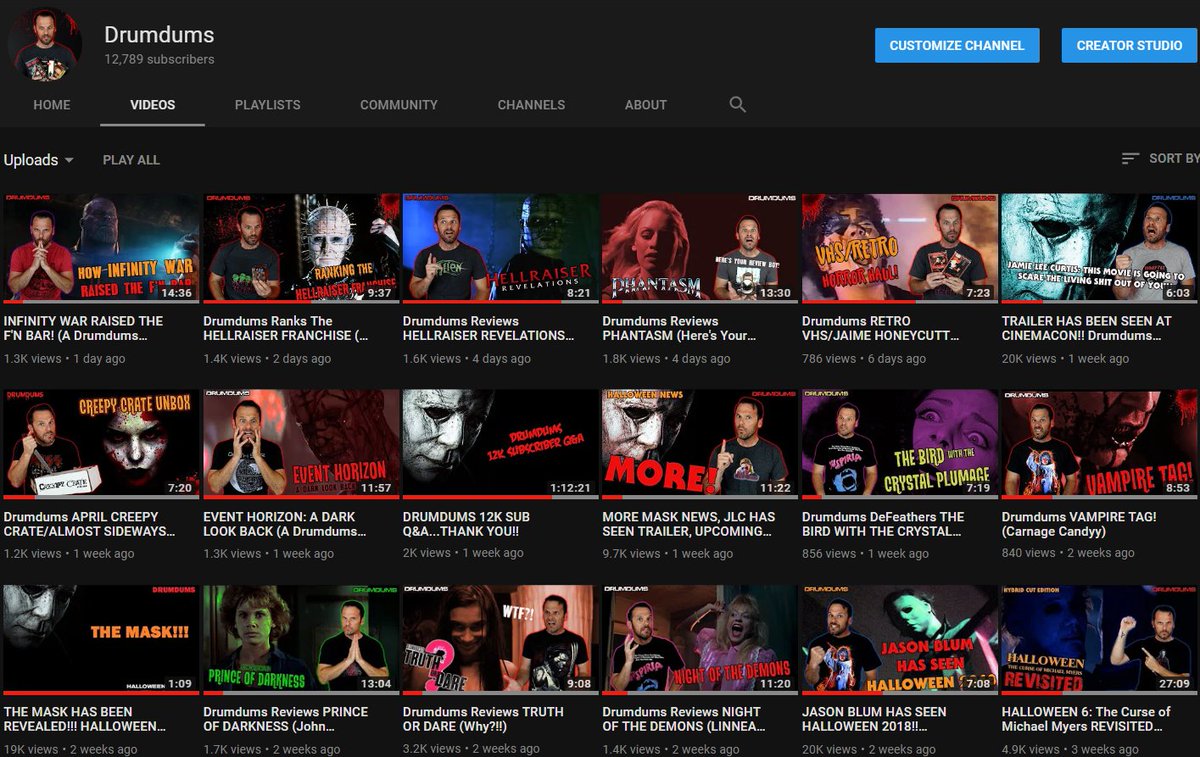This screenshot has height=757, width=1200.
Task: Click '9.7K views · 1 week ago' text
Action: pyautogui.click(x=668, y=553)
